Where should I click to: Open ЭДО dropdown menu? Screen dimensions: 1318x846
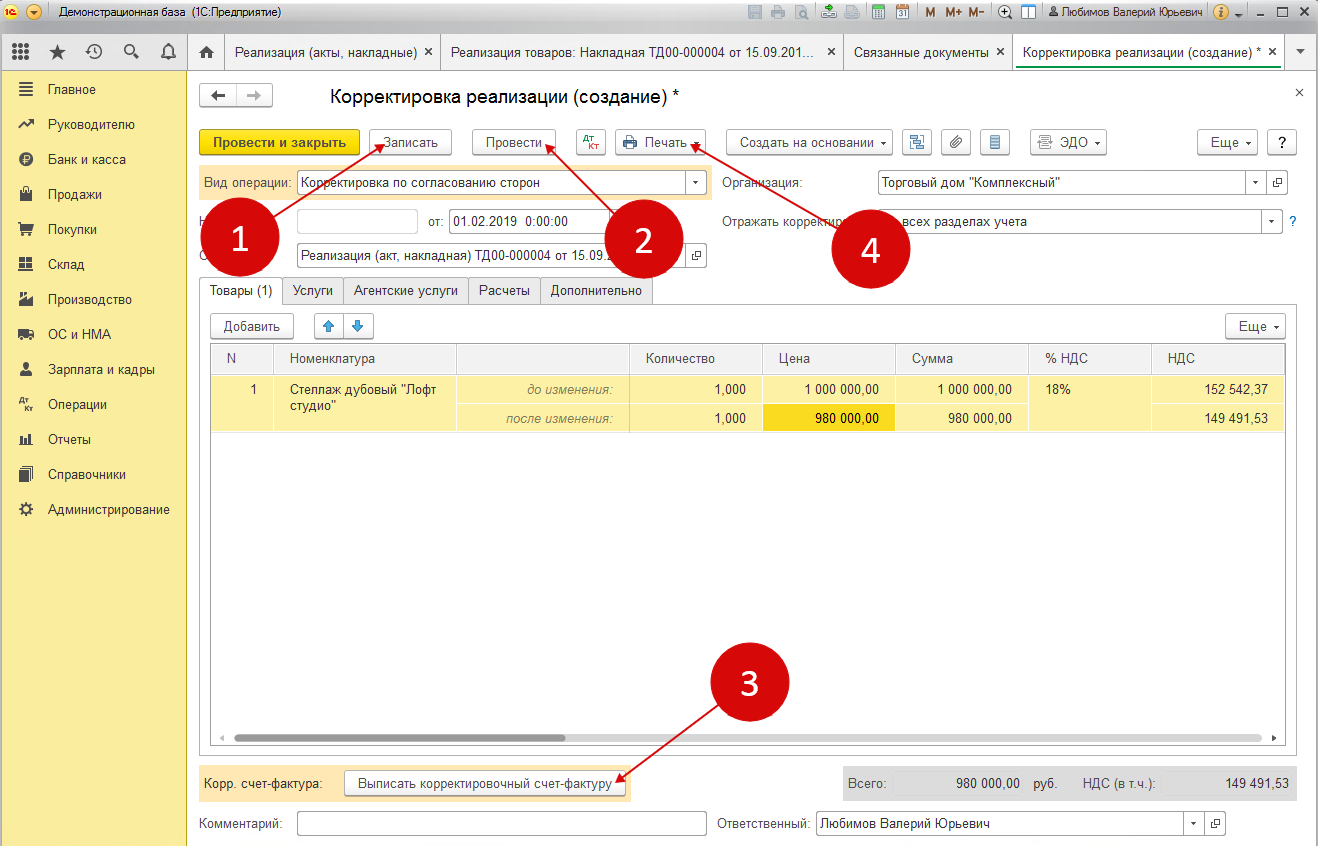(1068, 143)
